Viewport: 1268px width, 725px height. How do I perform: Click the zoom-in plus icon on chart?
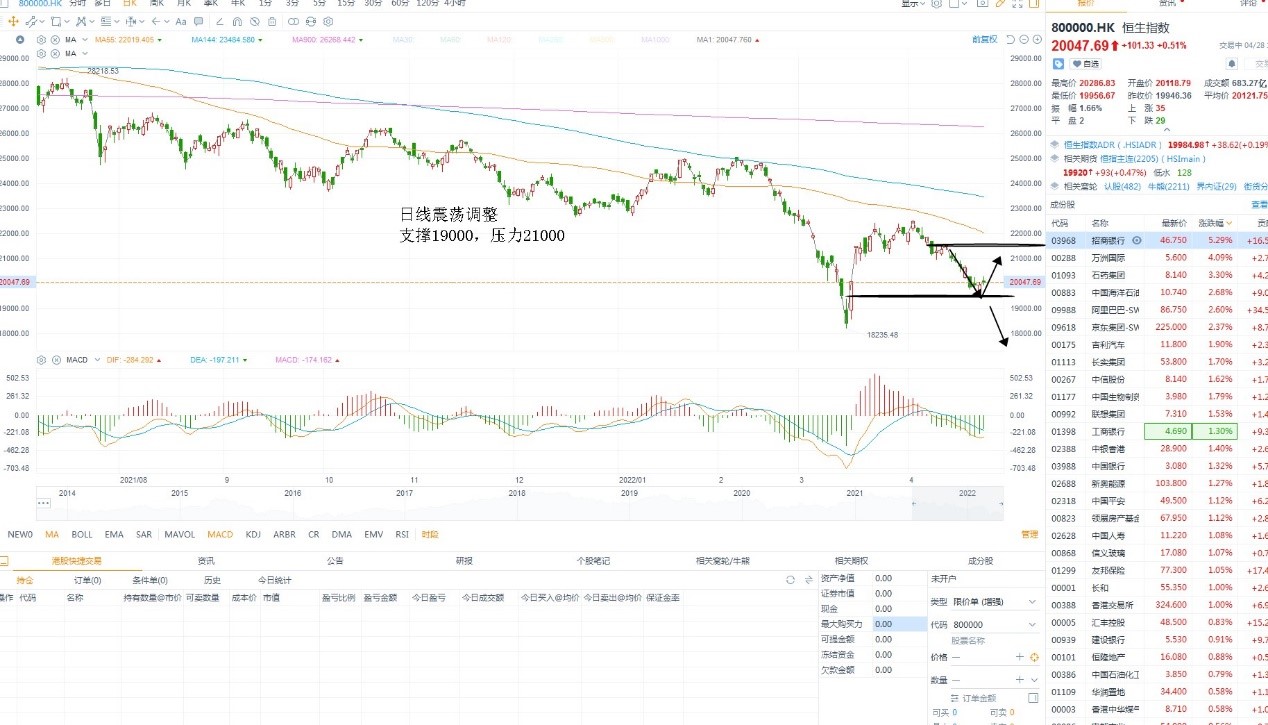coord(1037,39)
